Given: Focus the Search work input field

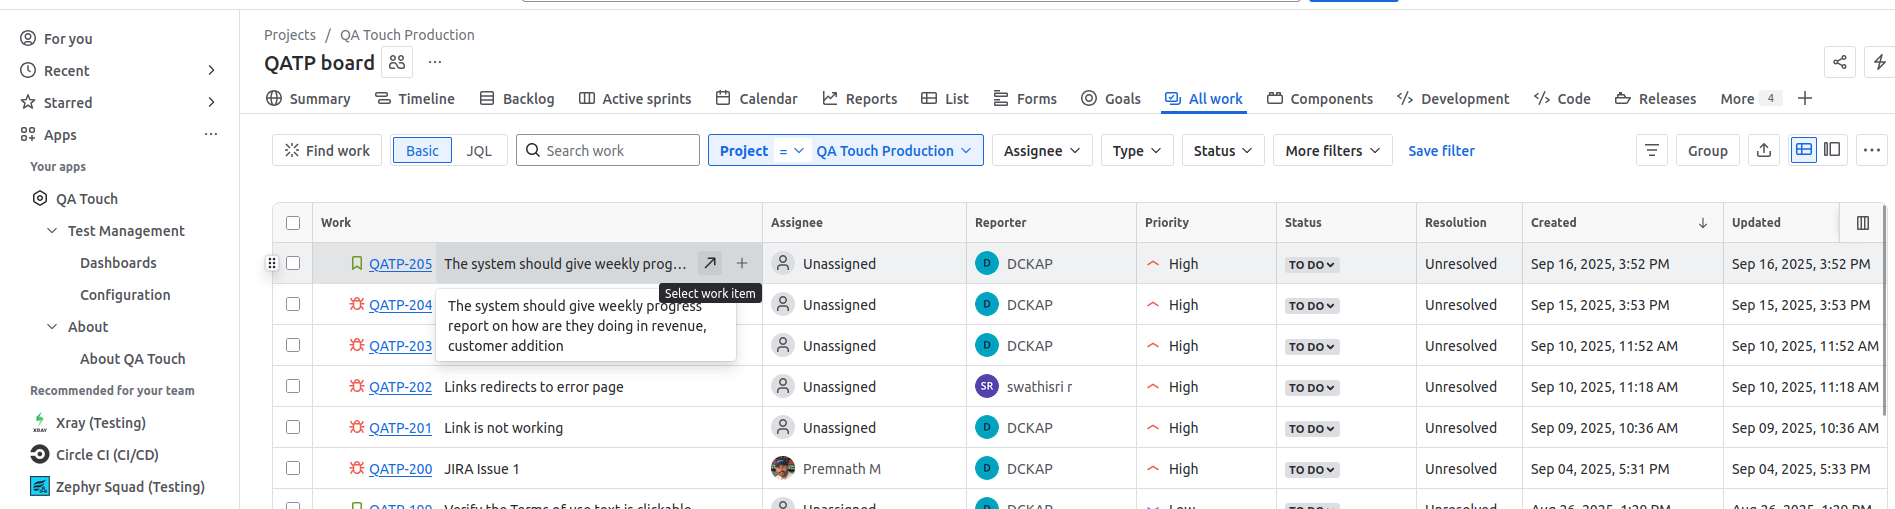Looking at the screenshot, I should coord(608,150).
